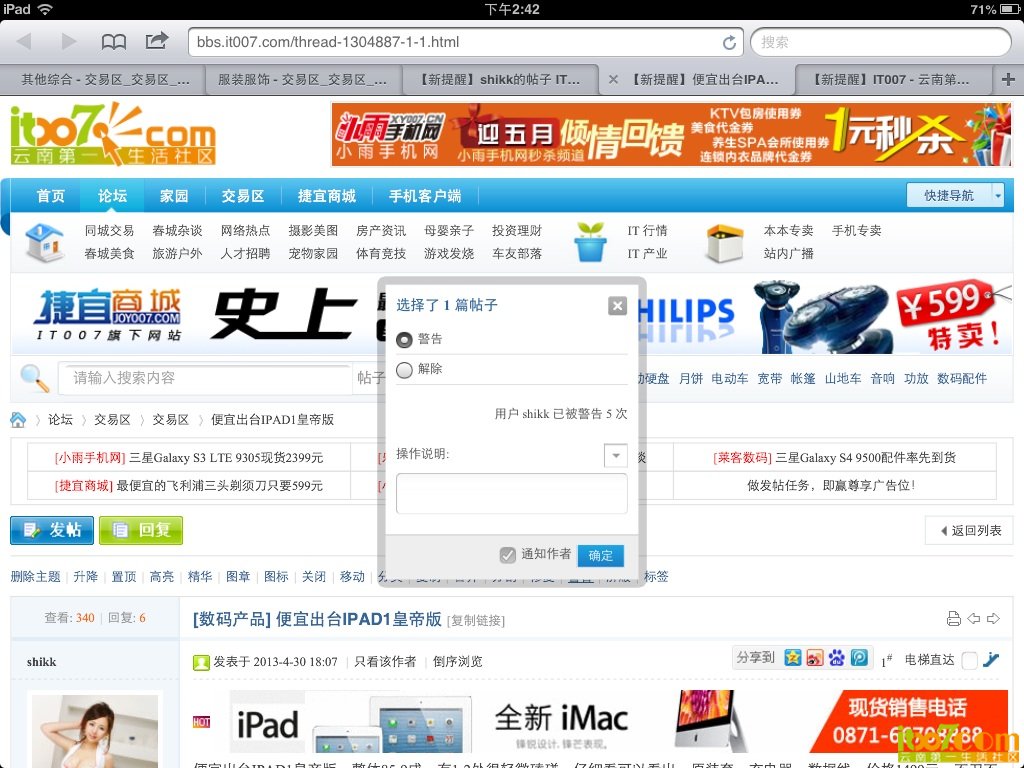Open the 操作说明 reason dropdown
The height and width of the screenshot is (768, 1024).
(616, 455)
